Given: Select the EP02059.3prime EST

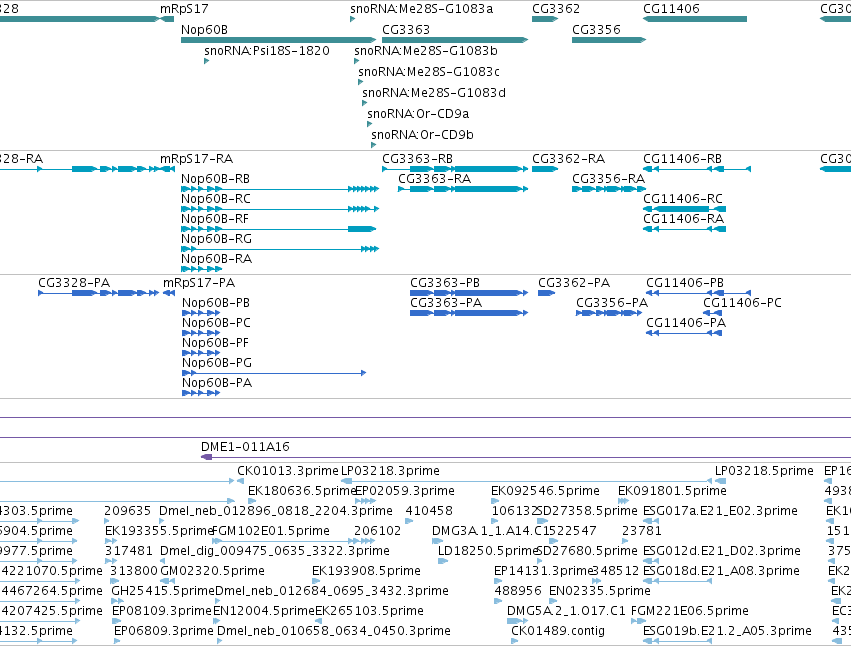Looking at the screenshot, I should pyautogui.click(x=365, y=501).
